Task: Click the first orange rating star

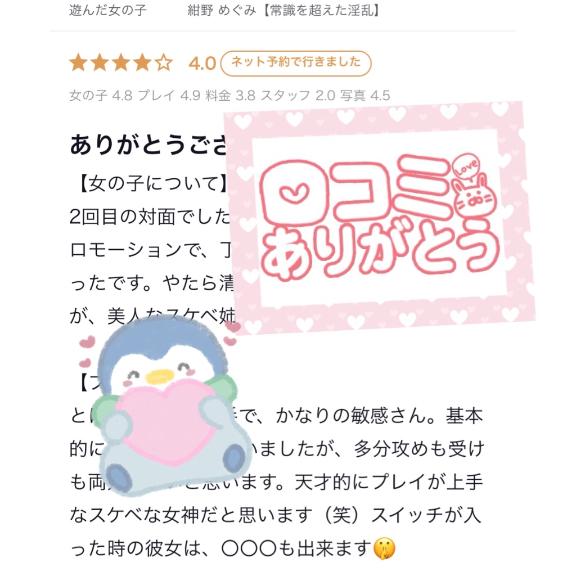Action: coord(78,63)
